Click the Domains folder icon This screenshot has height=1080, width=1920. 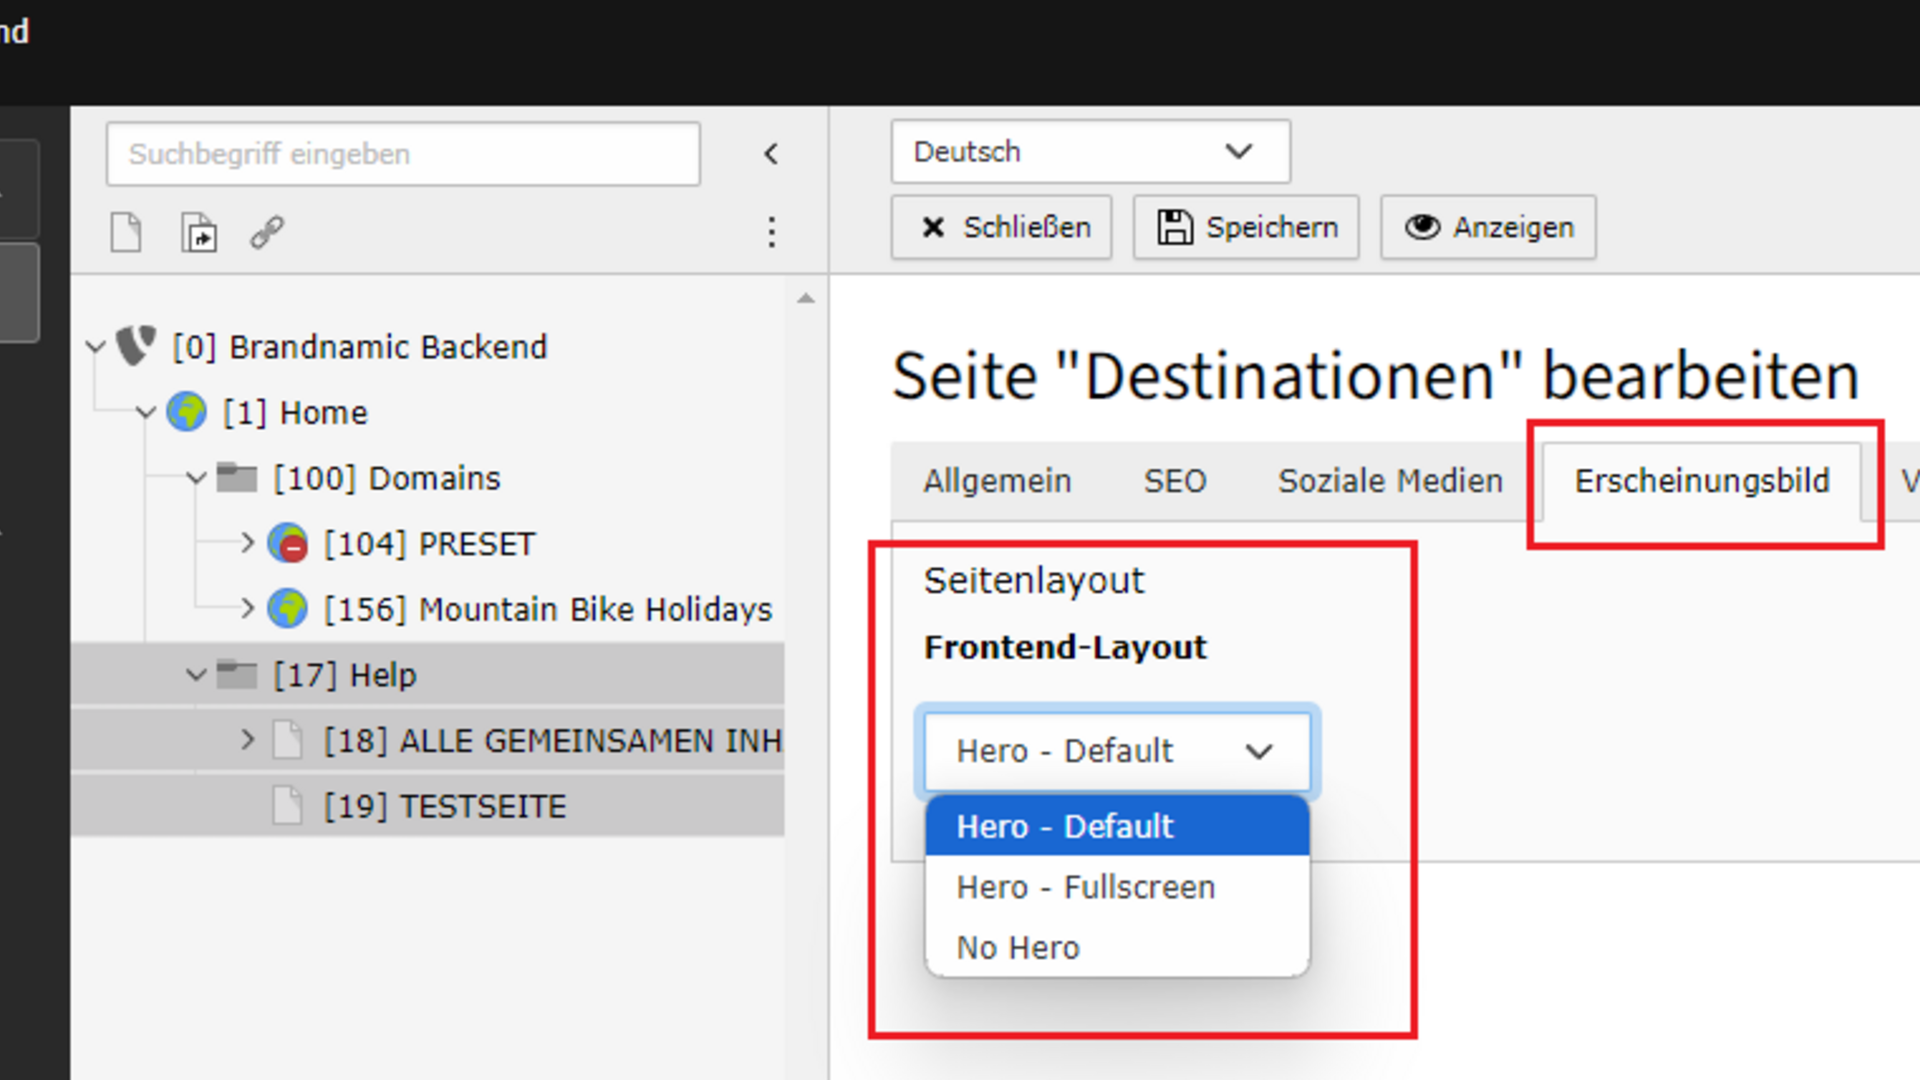pos(237,478)
